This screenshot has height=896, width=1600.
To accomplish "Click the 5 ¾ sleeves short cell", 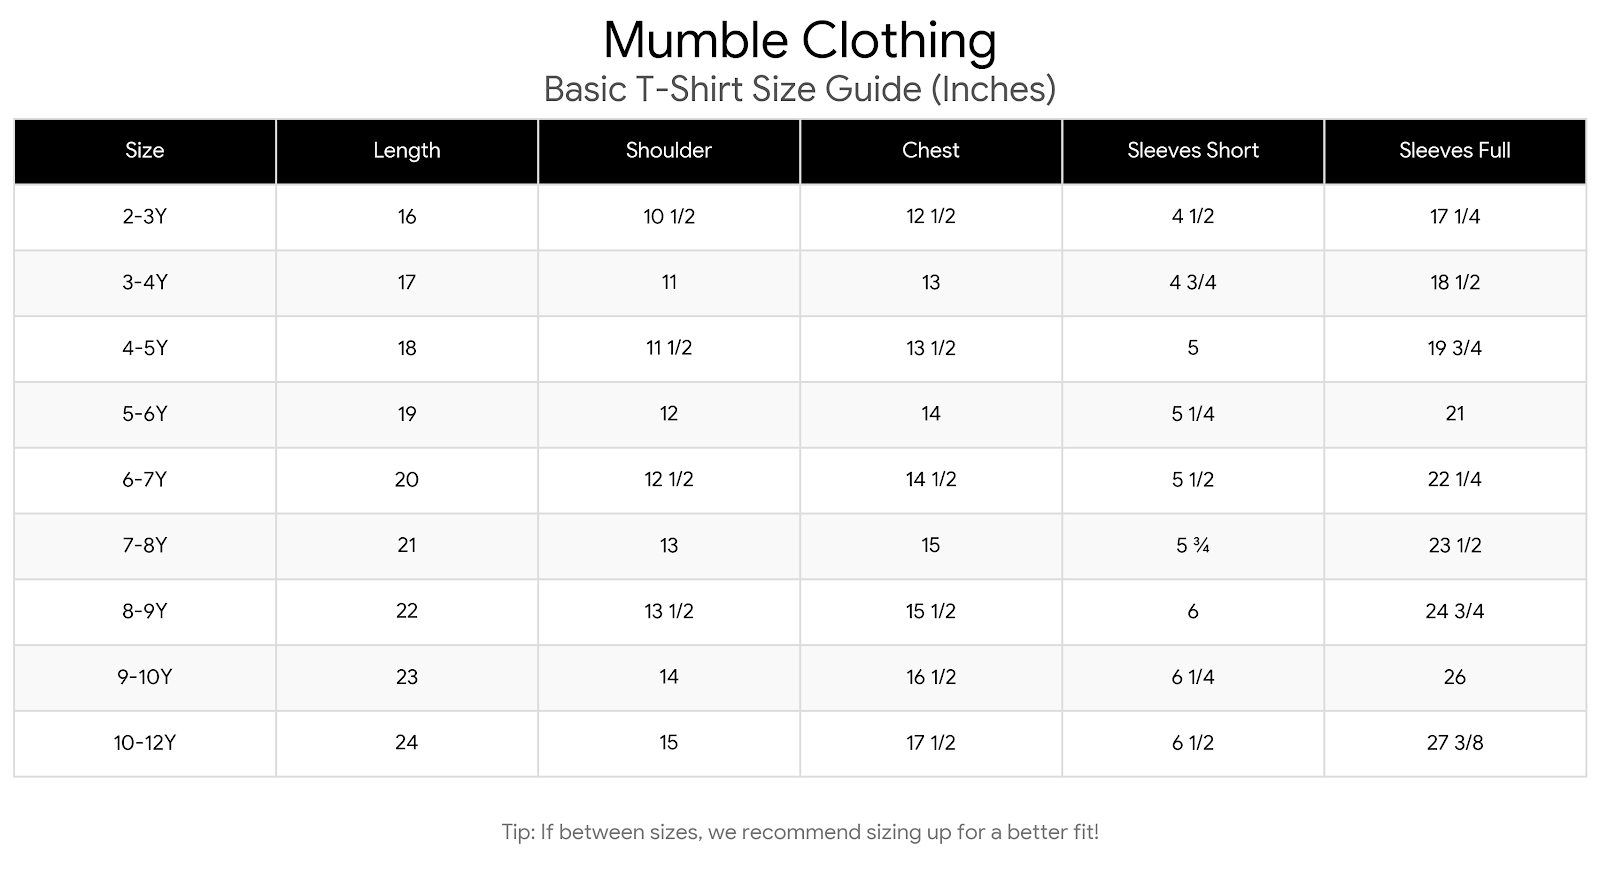I will (x=1193, y=546).
